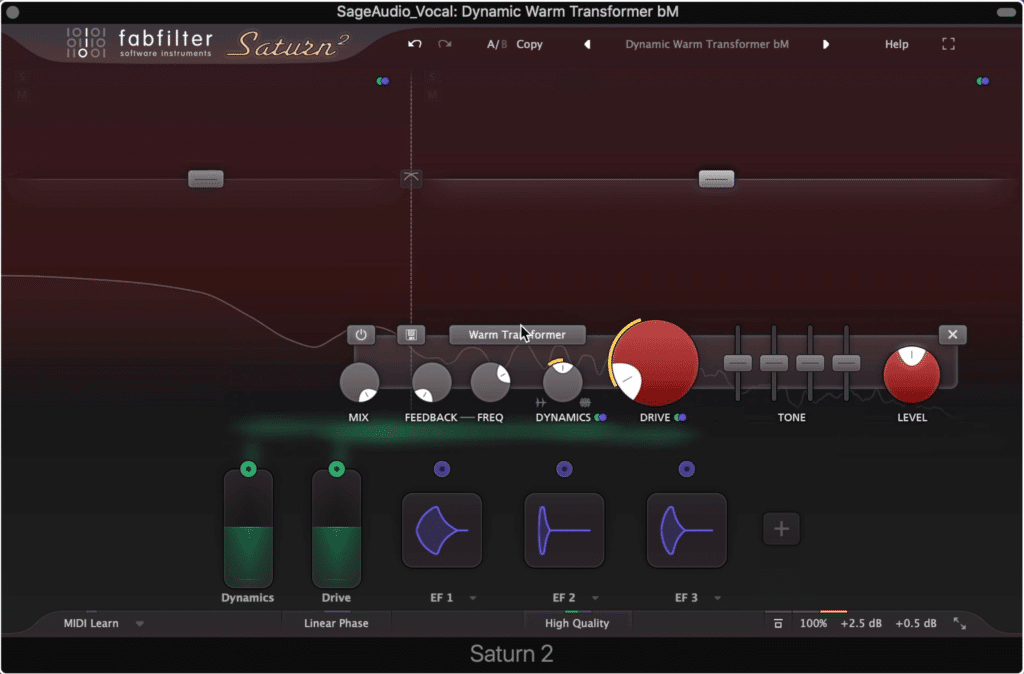Save the band style preset

pyautogui.click(x=411, y=335)
